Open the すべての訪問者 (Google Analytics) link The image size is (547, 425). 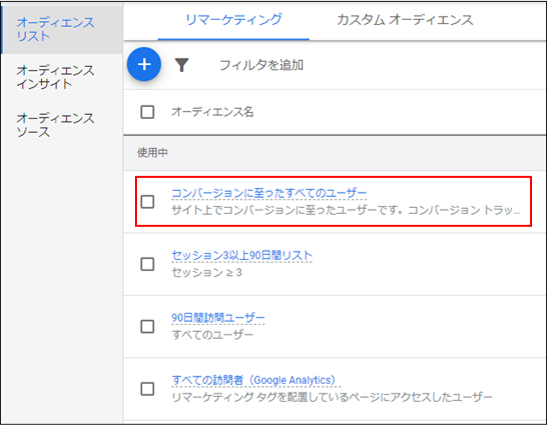point(254,380)
